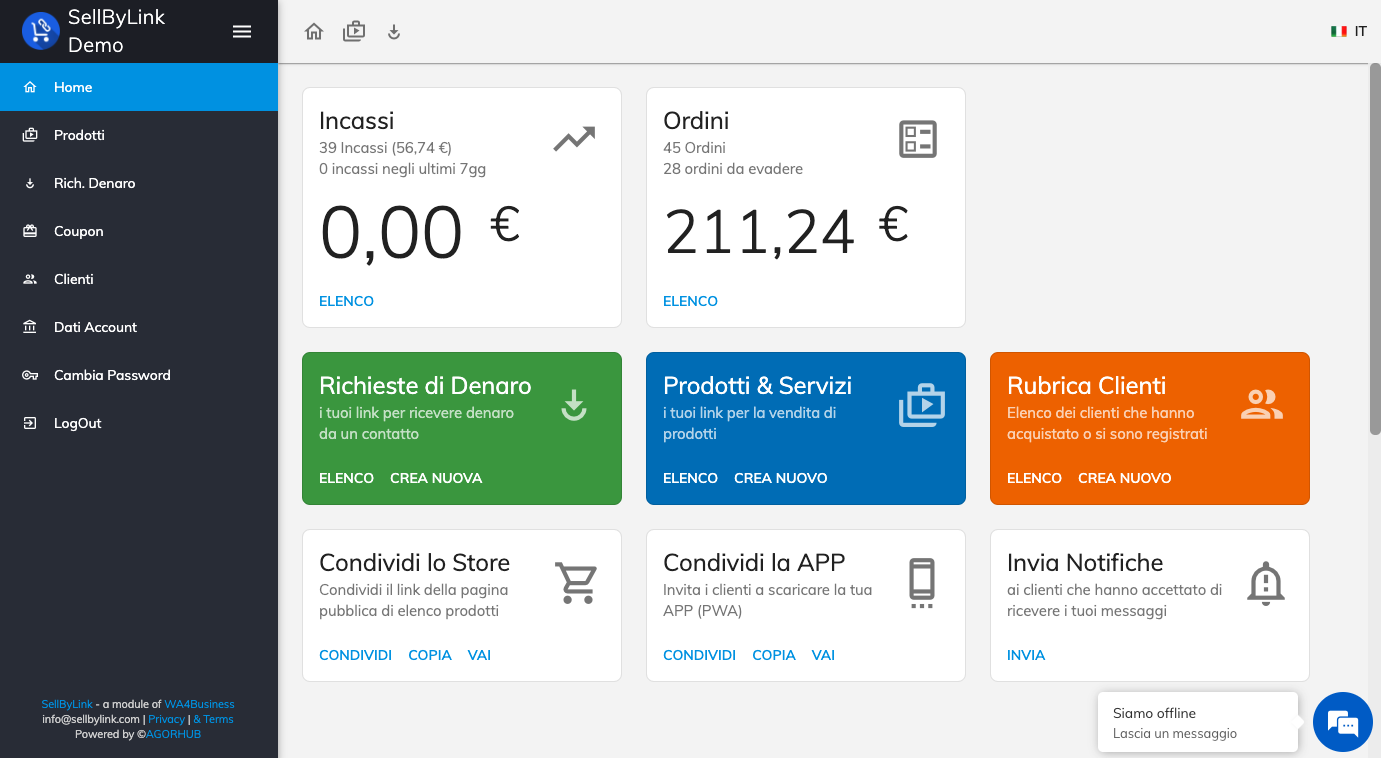This screenshot has width=1381, height=758.
Task: Select Home in the sidebar menu
Action: click(139, 87)
